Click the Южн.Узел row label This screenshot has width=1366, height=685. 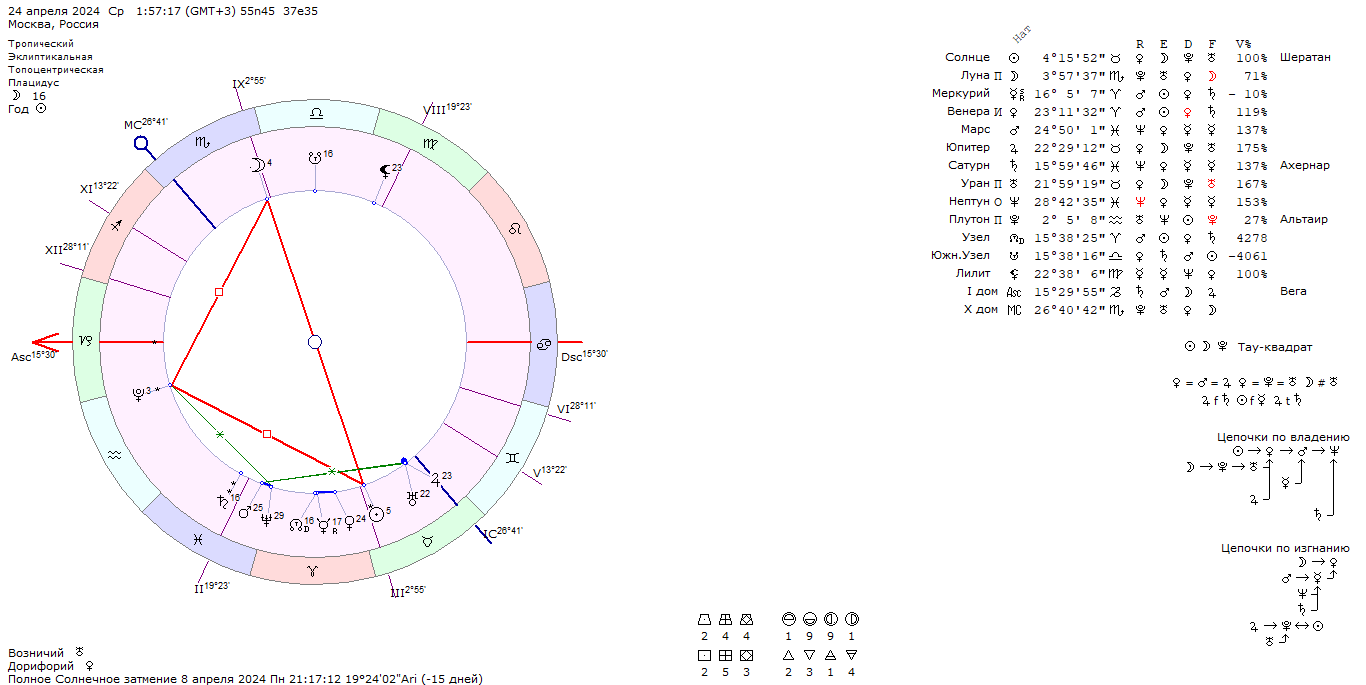tap(960, 255)
